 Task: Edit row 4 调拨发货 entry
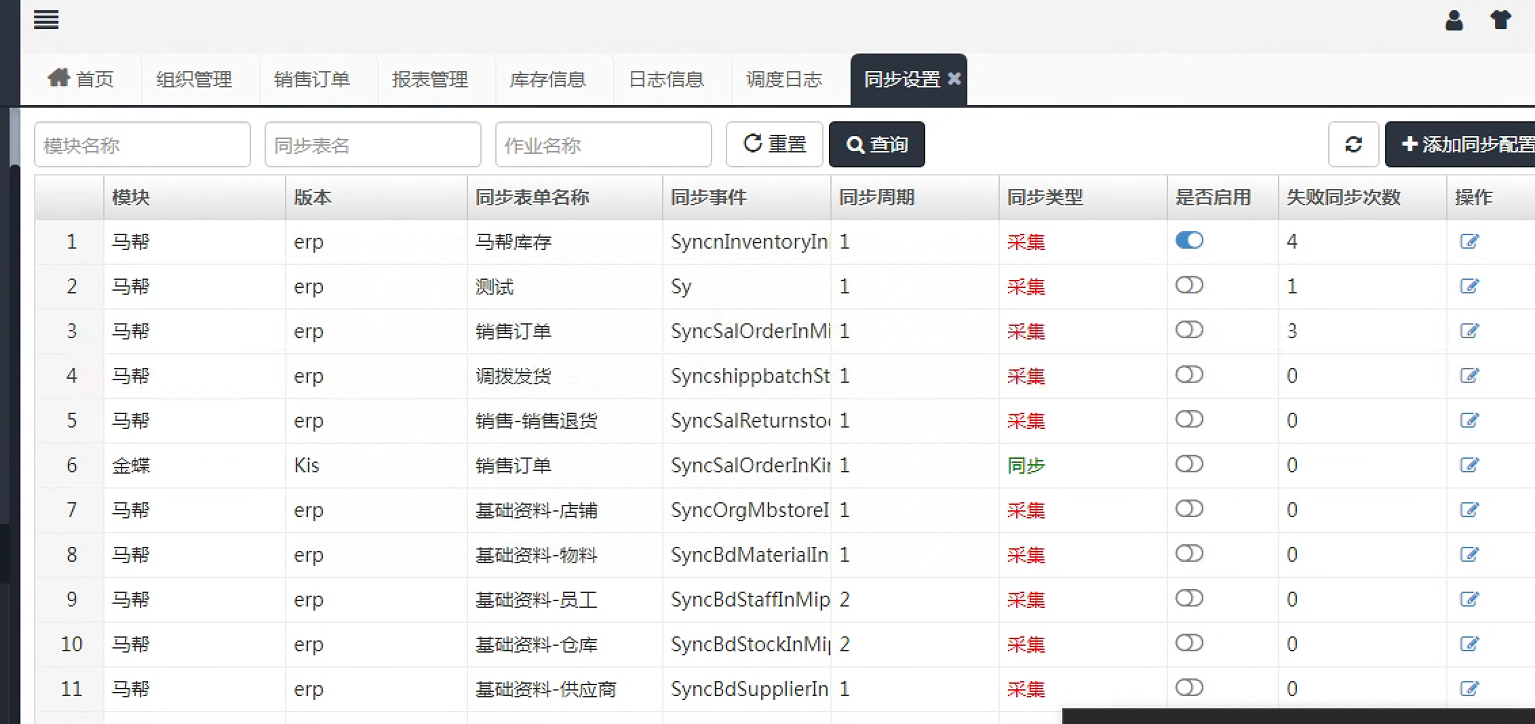tap(1469, 376)
